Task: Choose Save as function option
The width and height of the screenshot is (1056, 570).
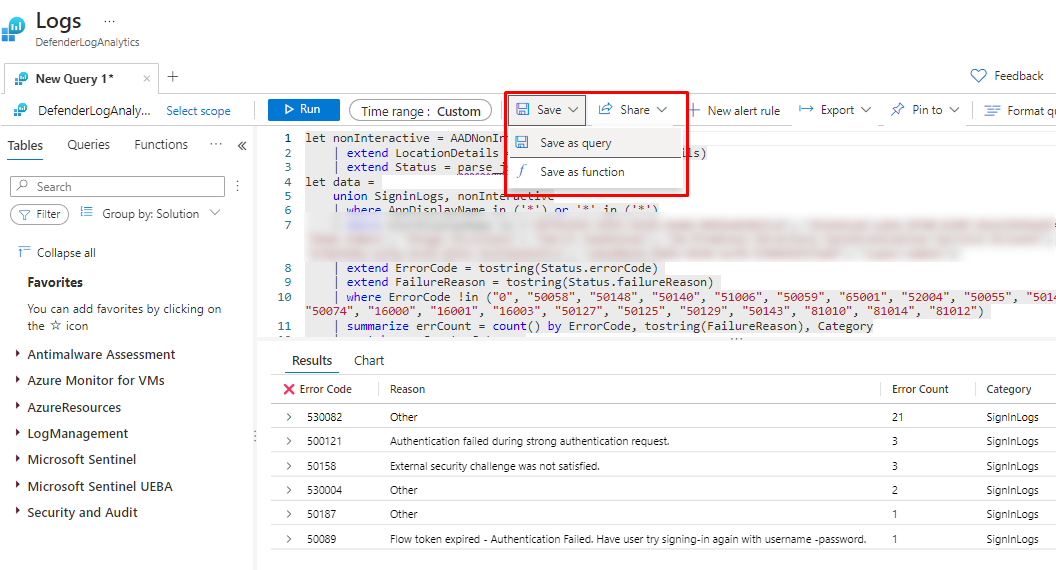Action: coord(581,172)
